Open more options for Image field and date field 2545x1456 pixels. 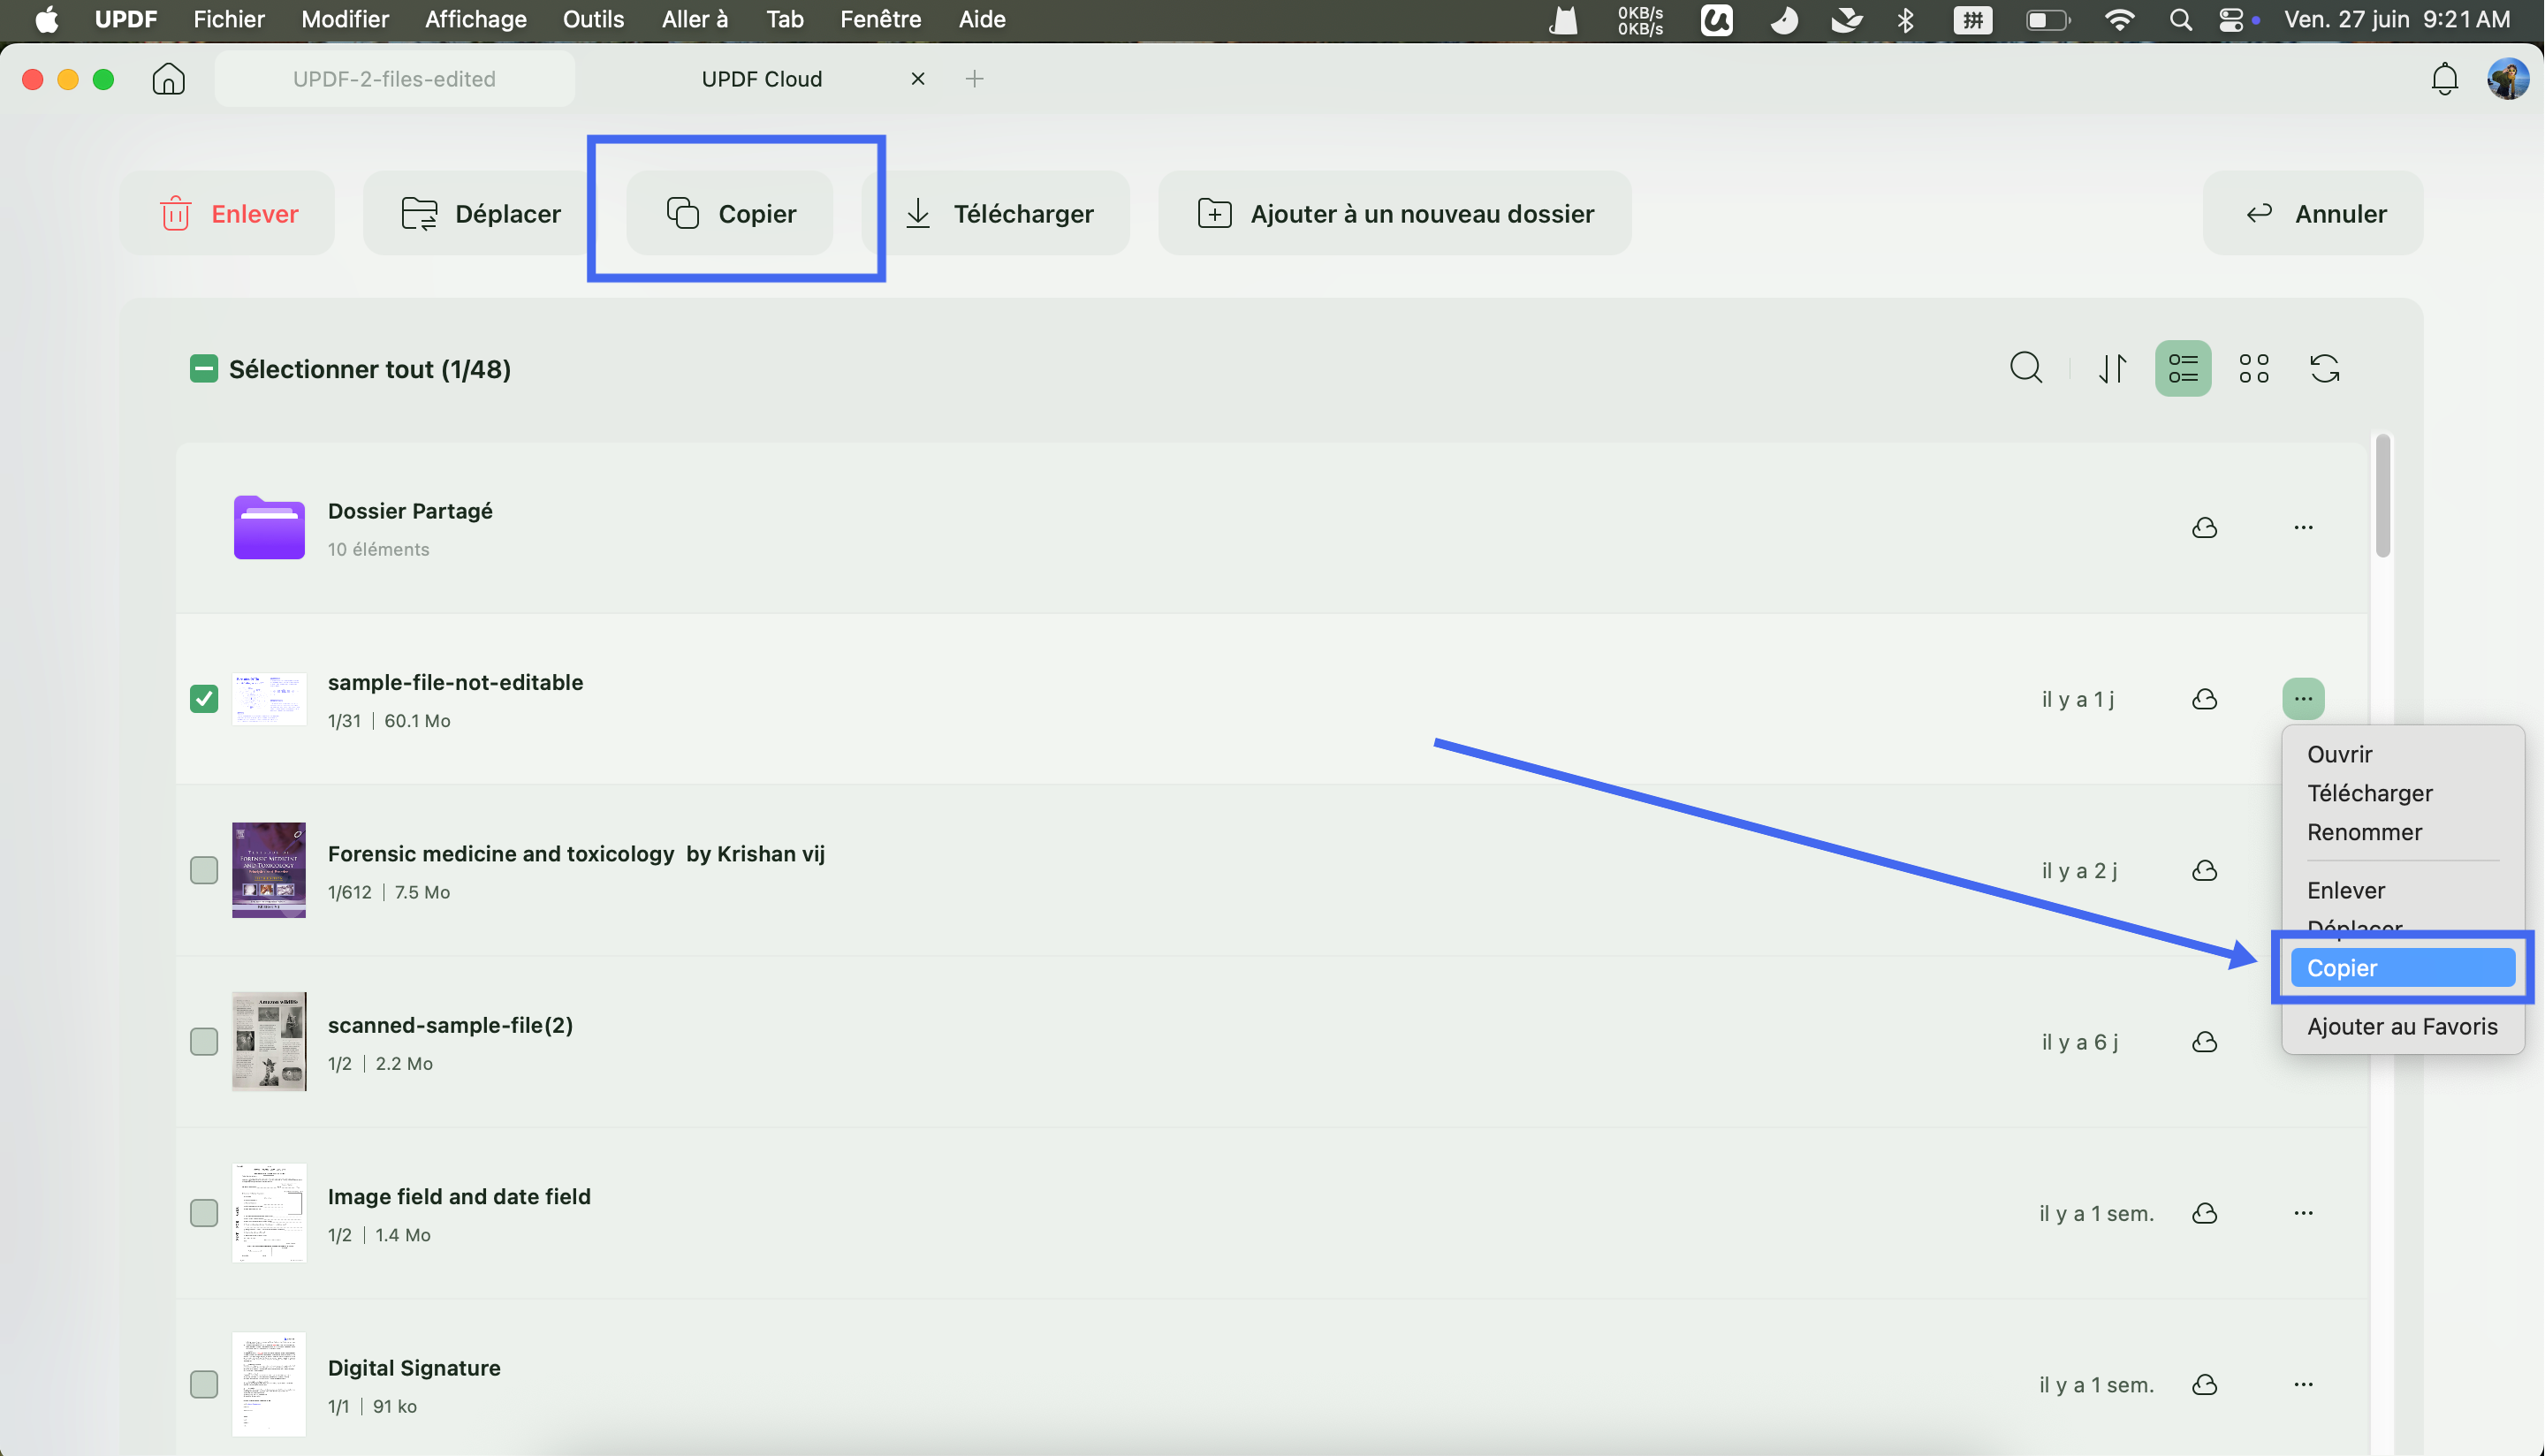click(x=2304, y=1213)
